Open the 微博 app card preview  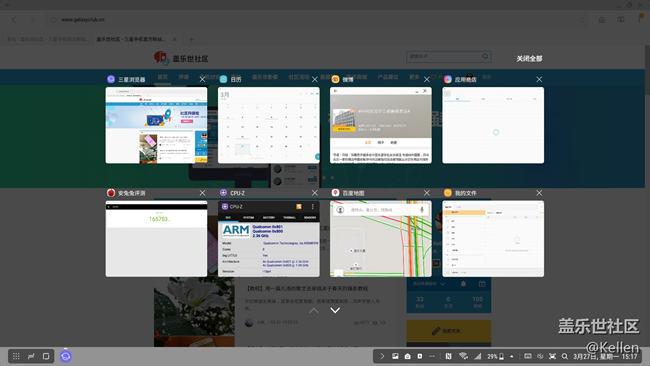pos(381,125)
